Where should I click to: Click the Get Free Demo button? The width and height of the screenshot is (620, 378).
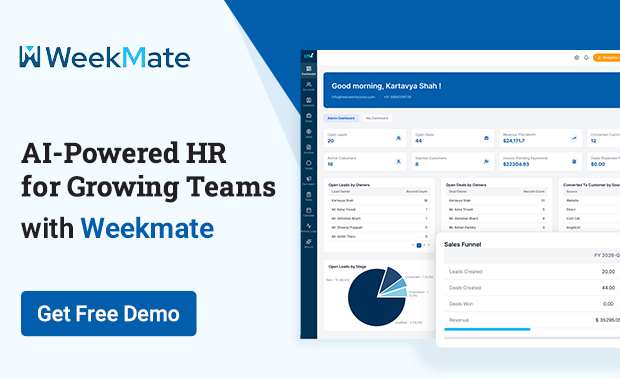point(109,314)
